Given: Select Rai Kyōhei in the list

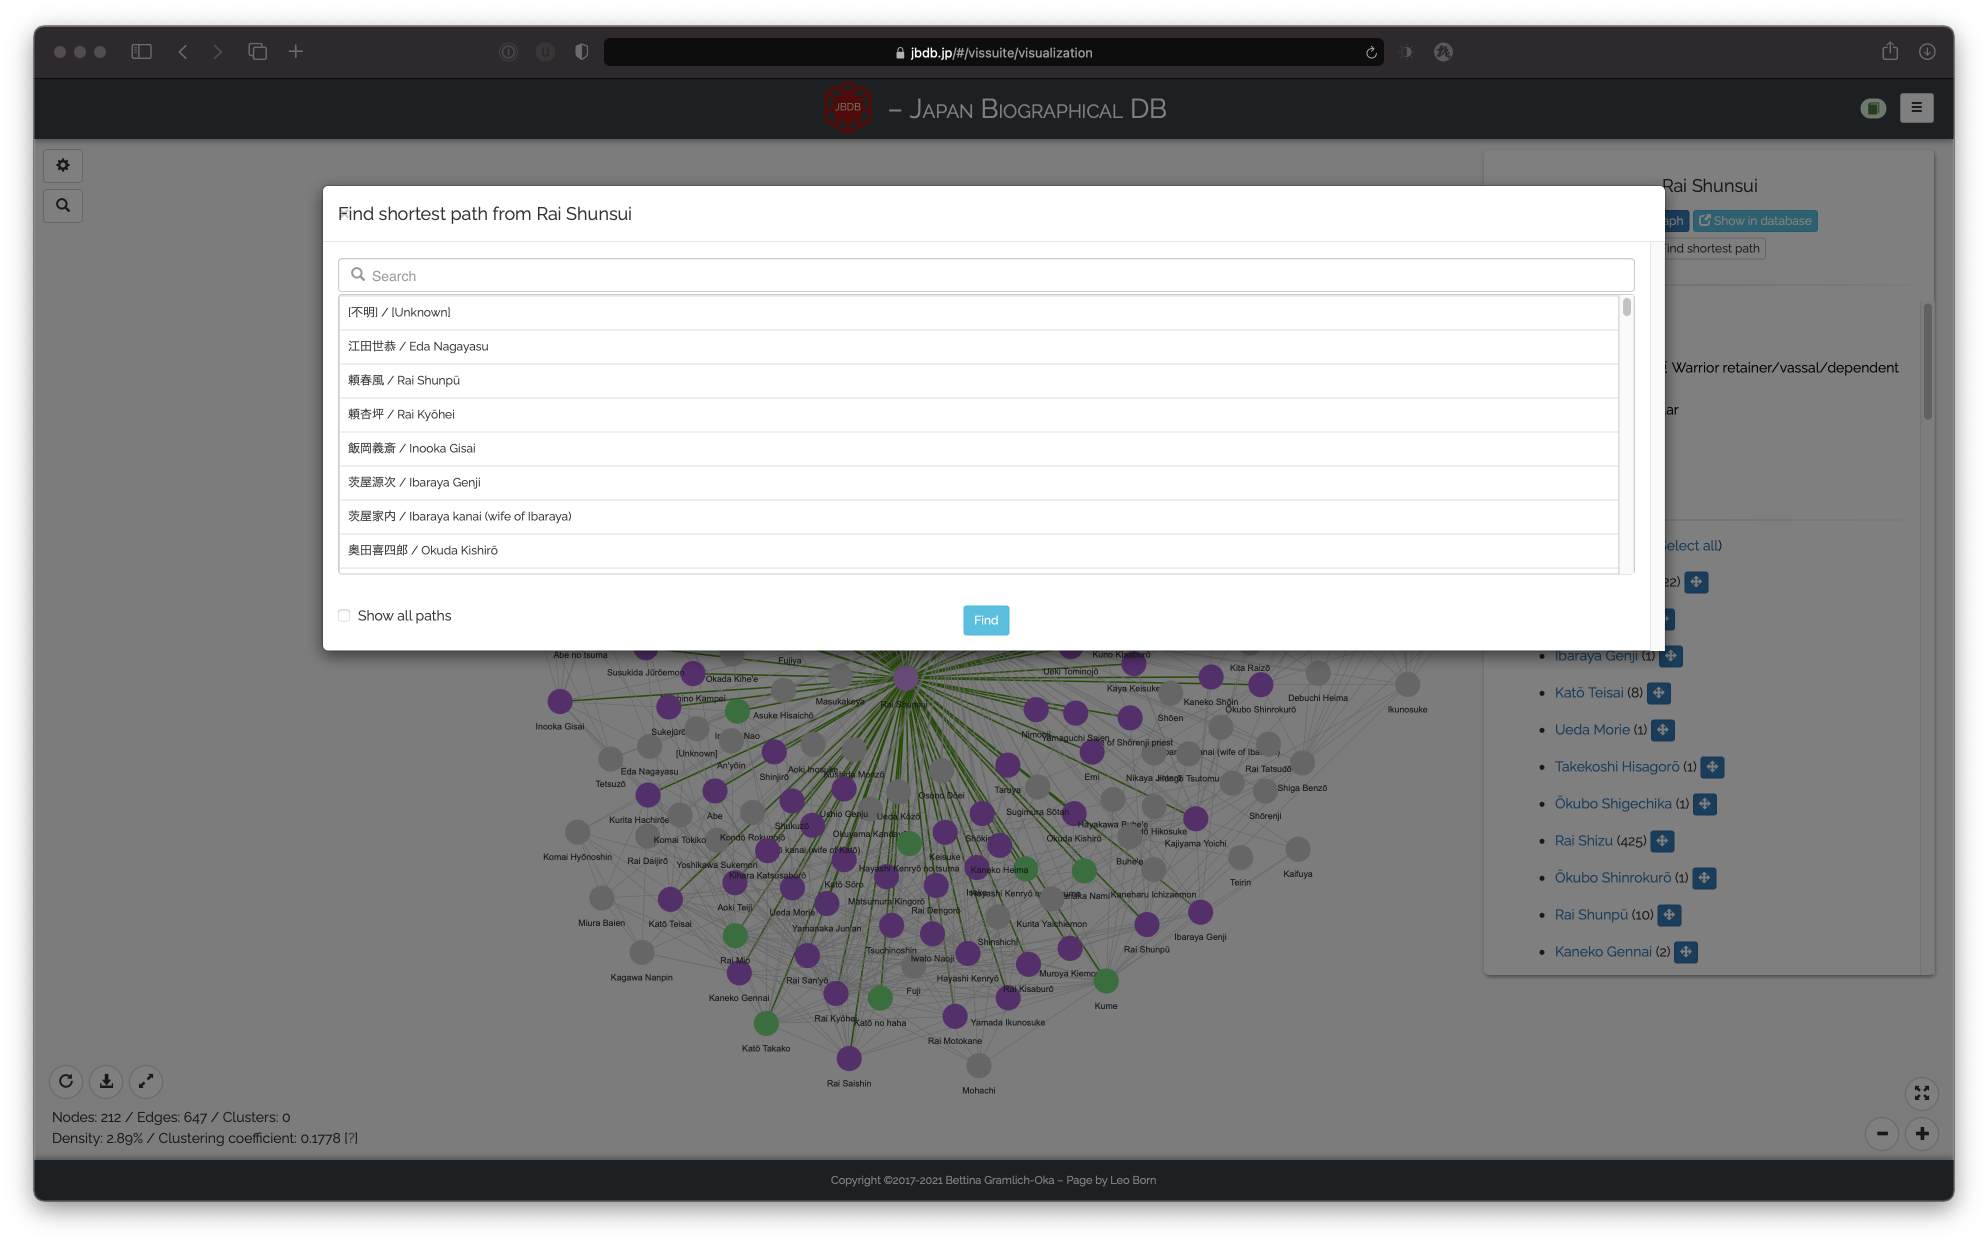Looking at the screenshot, I should tap(978, 415).
